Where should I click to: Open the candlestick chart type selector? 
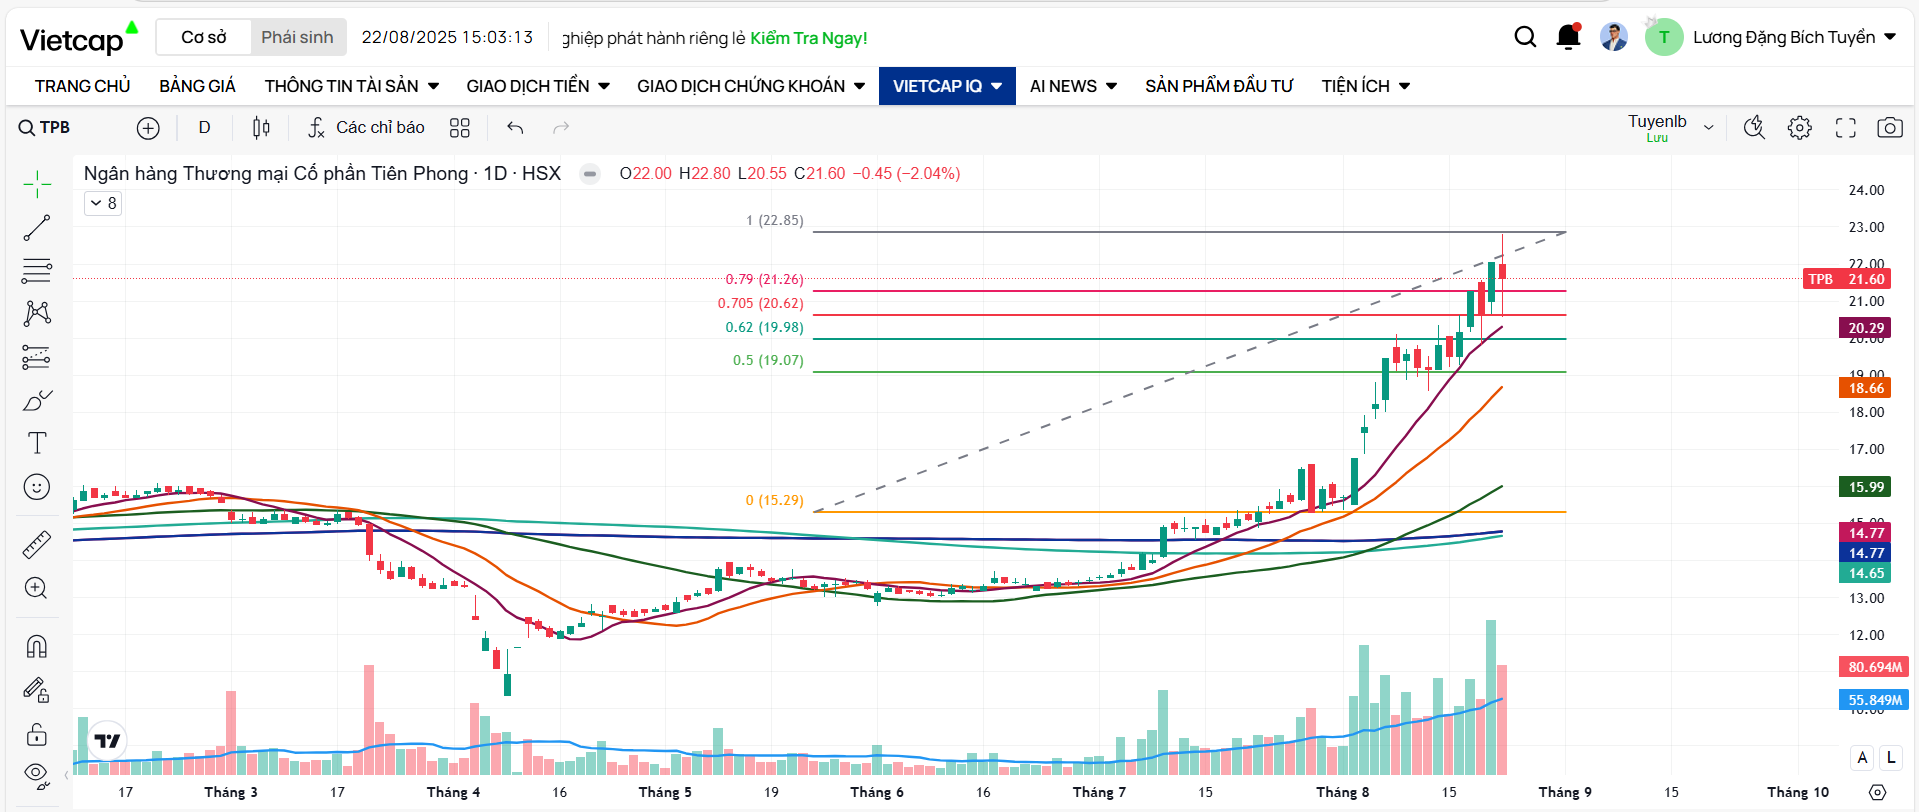click(261, 128)
